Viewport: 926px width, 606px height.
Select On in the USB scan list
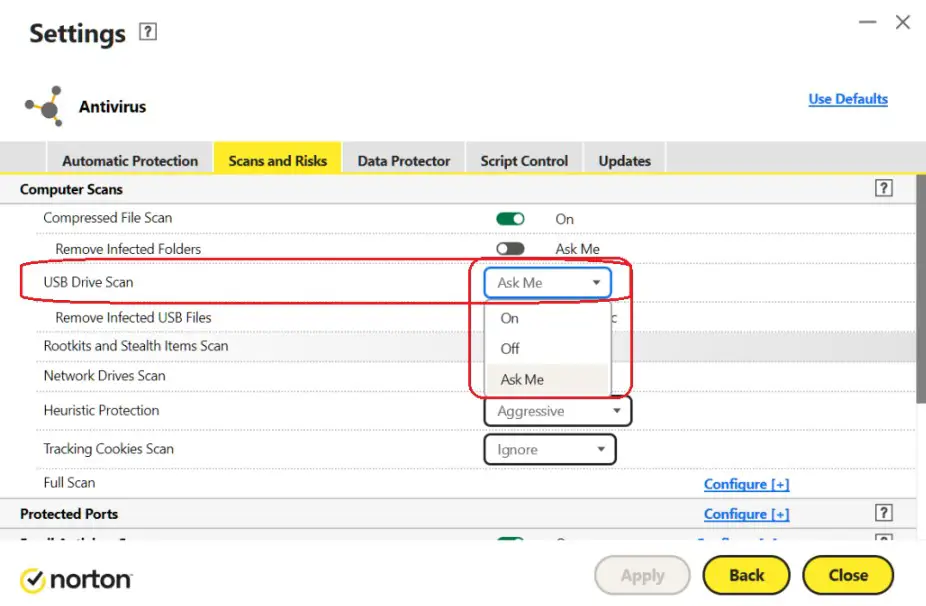tap(510, 318)
